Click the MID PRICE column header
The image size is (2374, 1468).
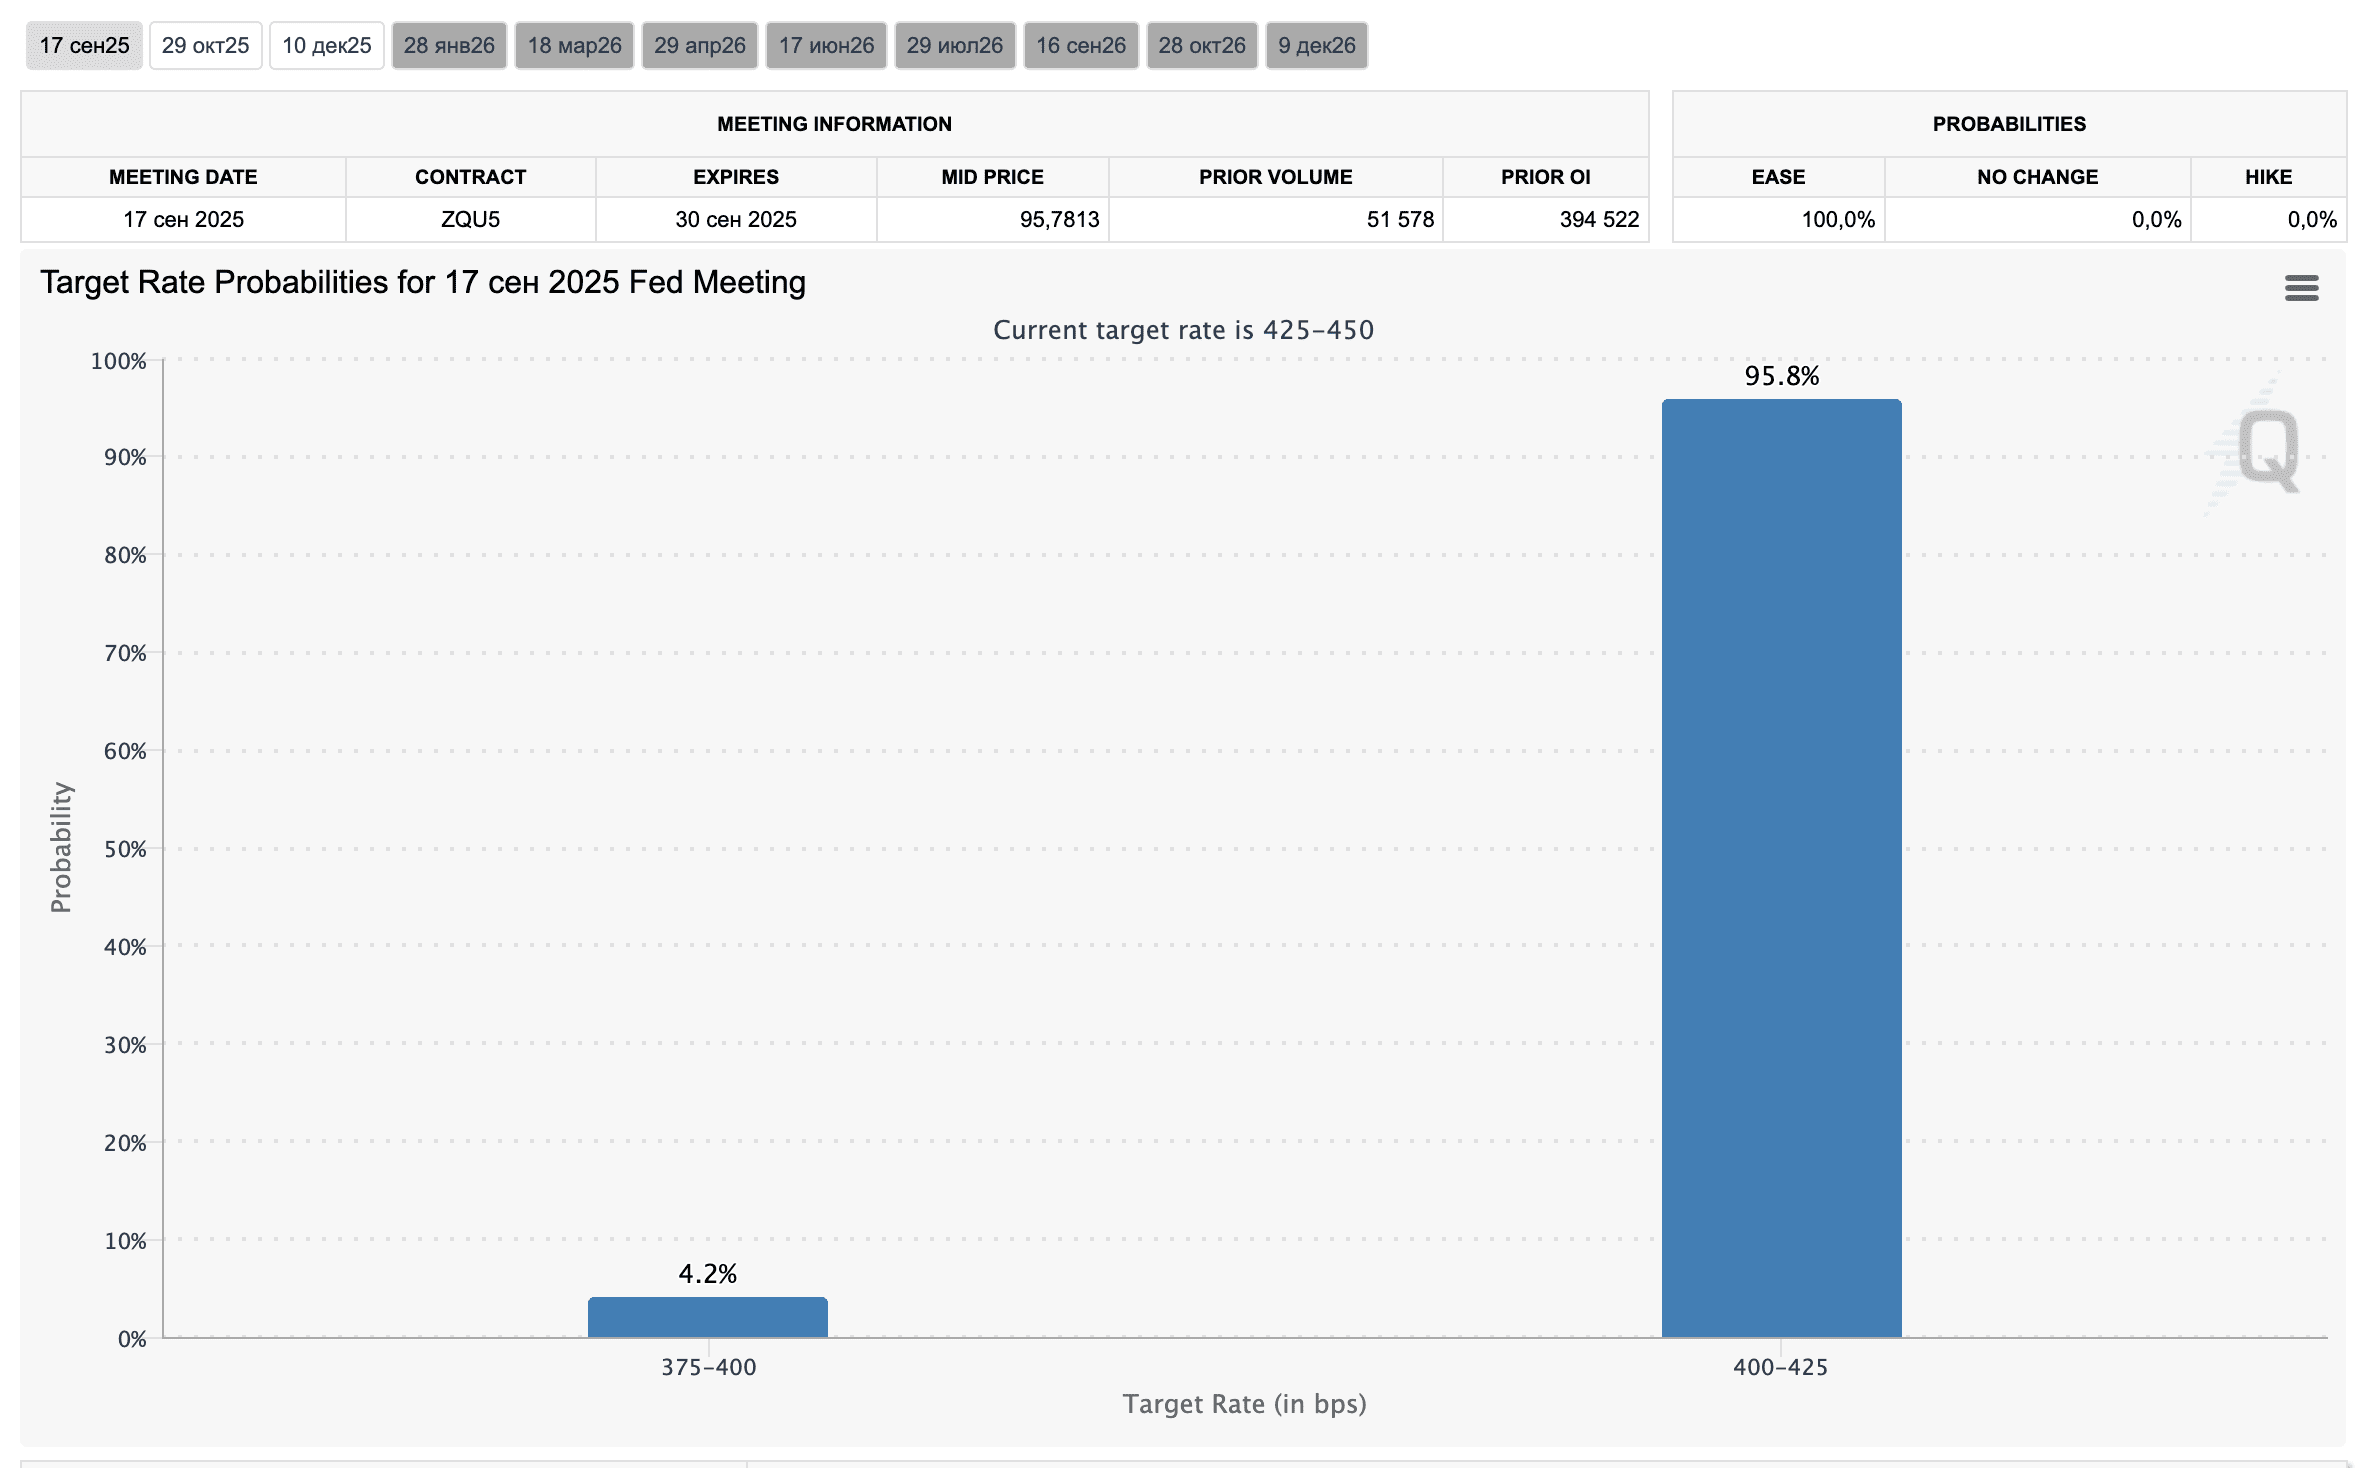[x=992, y=177]
